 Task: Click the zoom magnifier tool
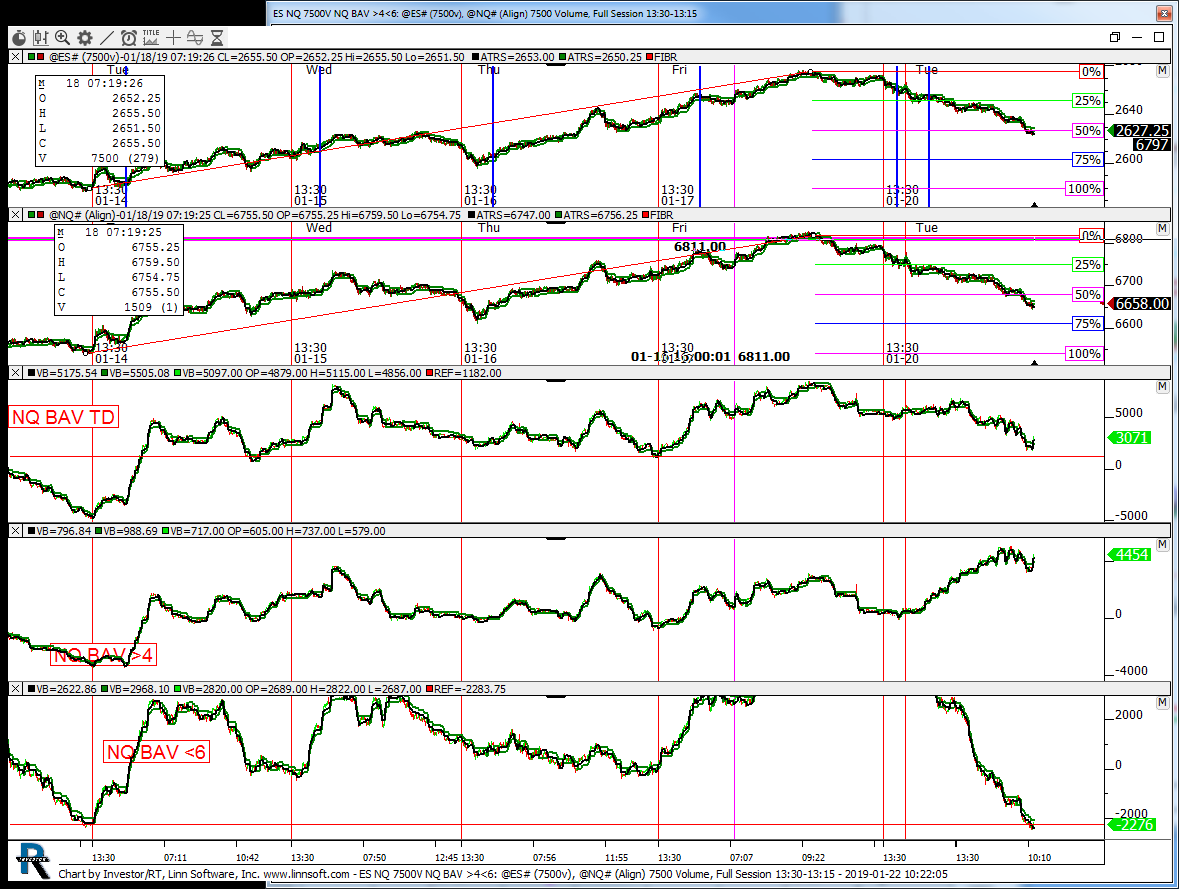coord(62,38)
